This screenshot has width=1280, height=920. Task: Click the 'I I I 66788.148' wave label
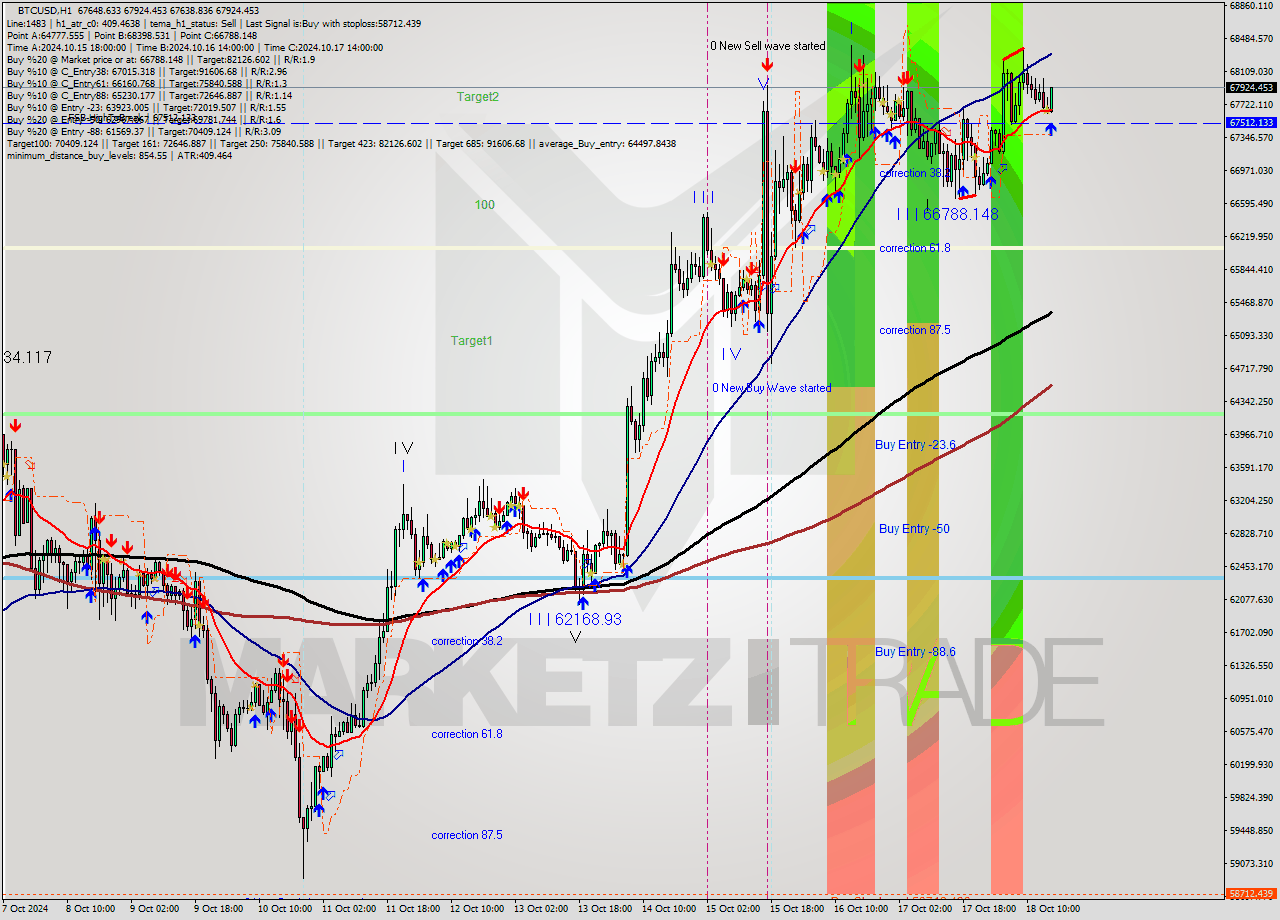pyautogui.click(x=947, y=214)
